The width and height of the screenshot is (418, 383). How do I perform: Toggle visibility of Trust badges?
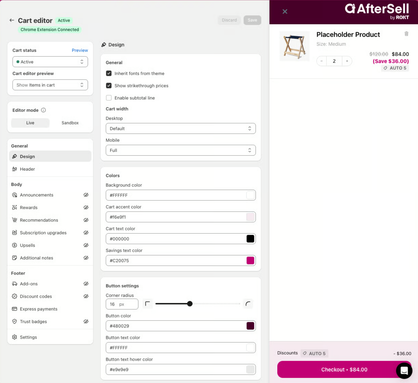[x=86, y=322]
